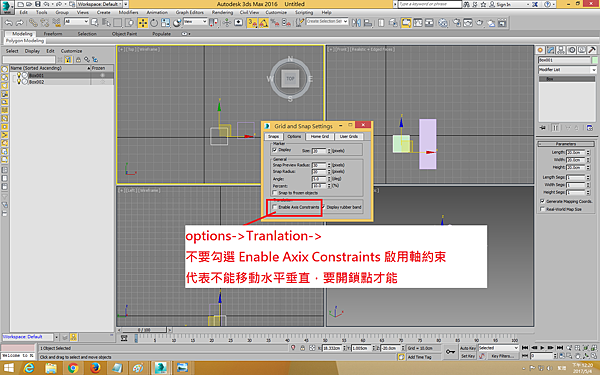
Task: Toggle the Spinner Snap button
Action: pyautogui.click(x=286, y=23)
